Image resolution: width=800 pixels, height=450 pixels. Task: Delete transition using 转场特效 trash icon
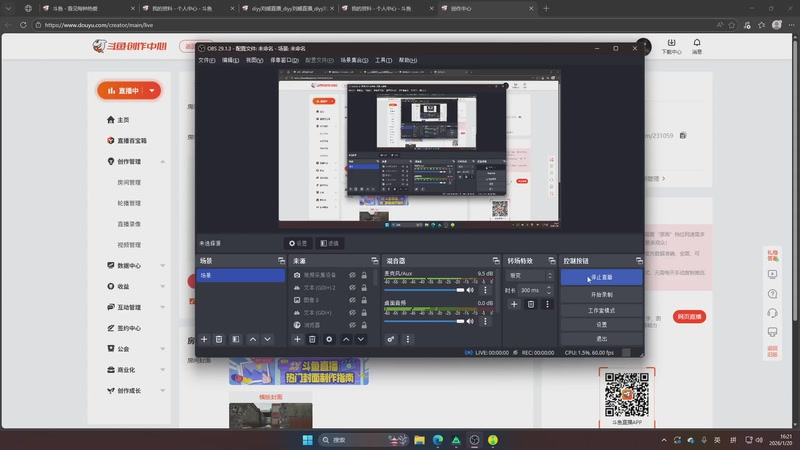[x=531, y=304]
